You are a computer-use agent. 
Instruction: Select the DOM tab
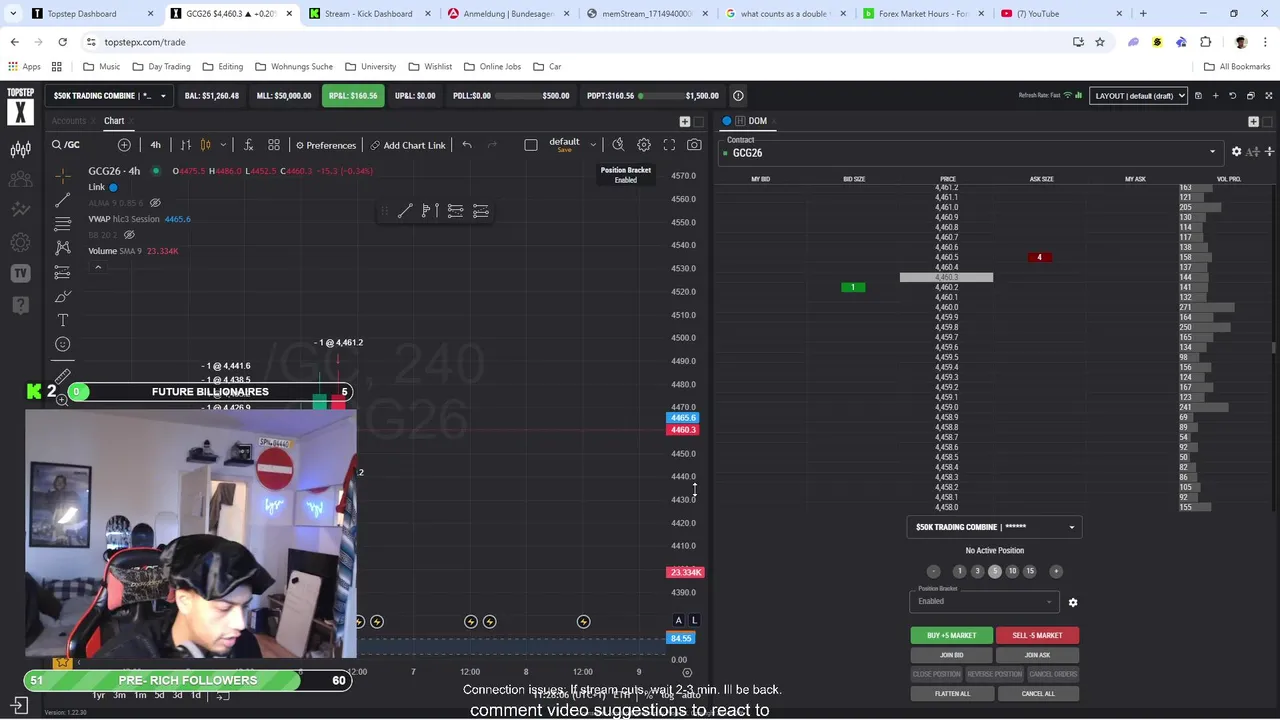(x=757, y=121)
